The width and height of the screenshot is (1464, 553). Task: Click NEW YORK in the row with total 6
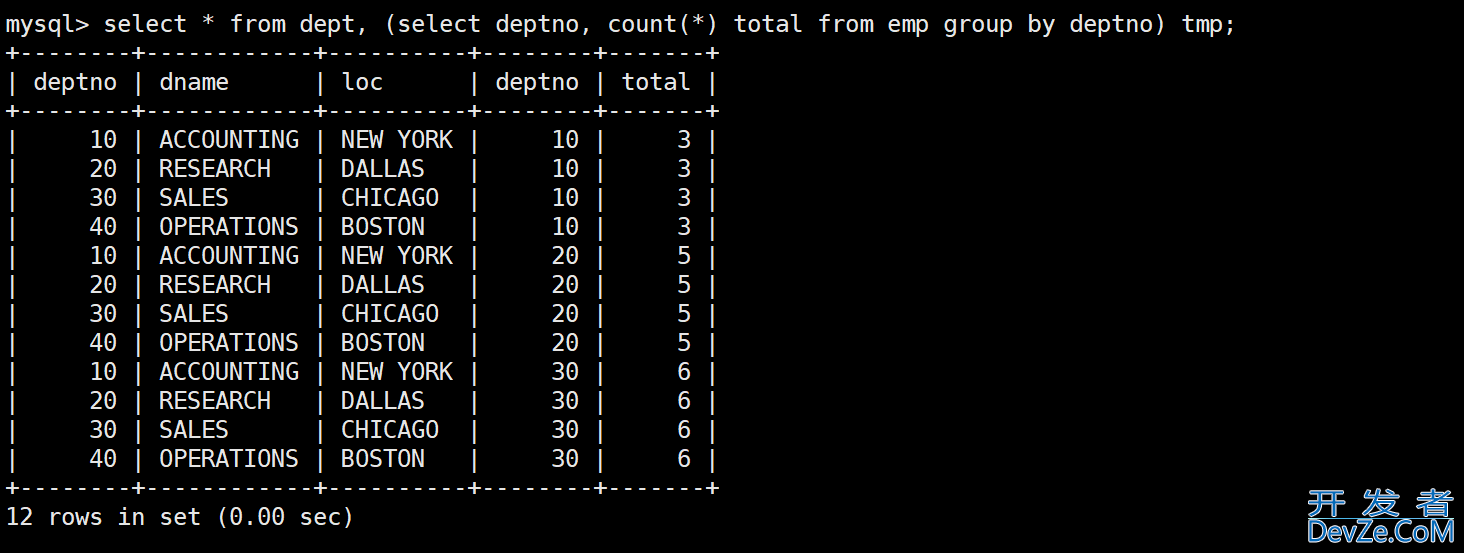coord(397,371)
